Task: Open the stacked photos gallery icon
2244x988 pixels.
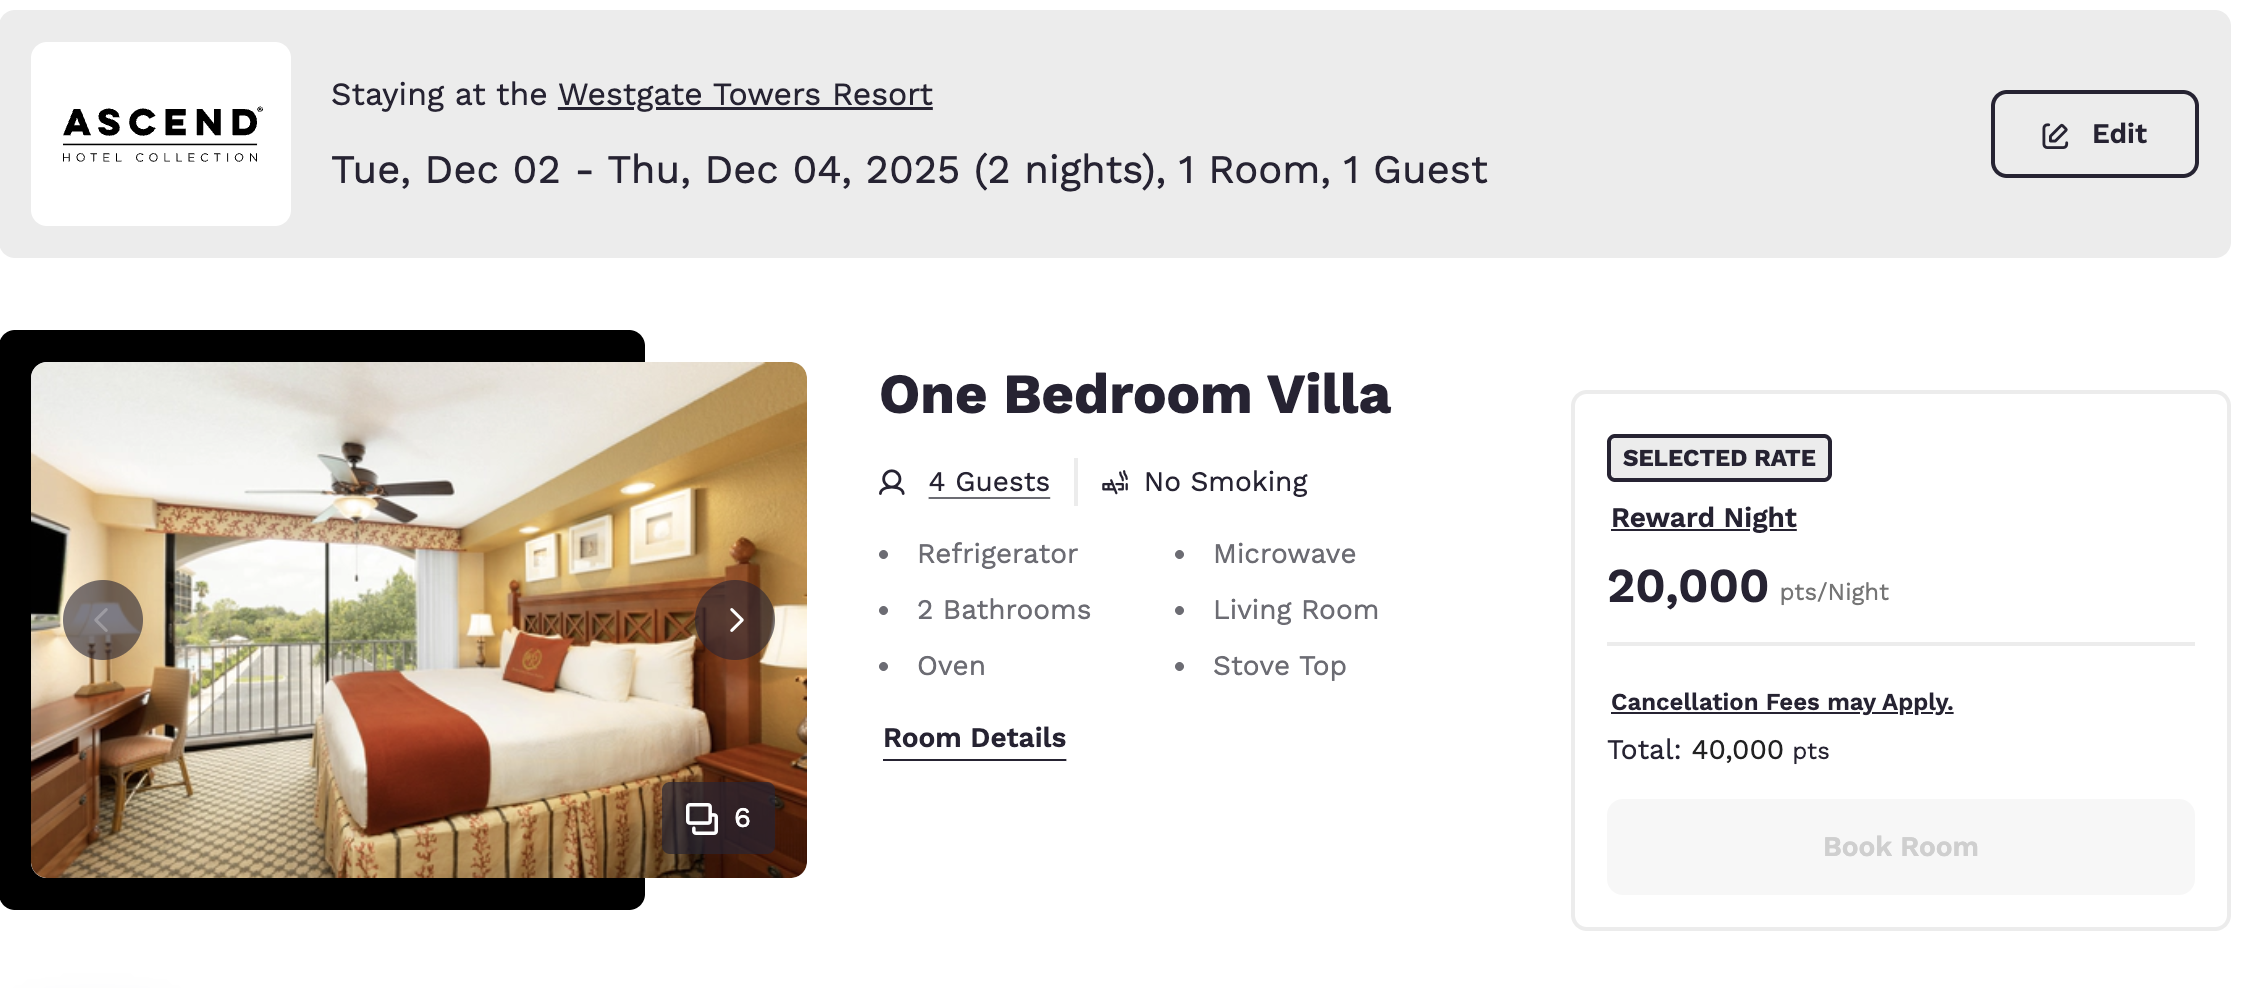Action: tap(701, 818)
